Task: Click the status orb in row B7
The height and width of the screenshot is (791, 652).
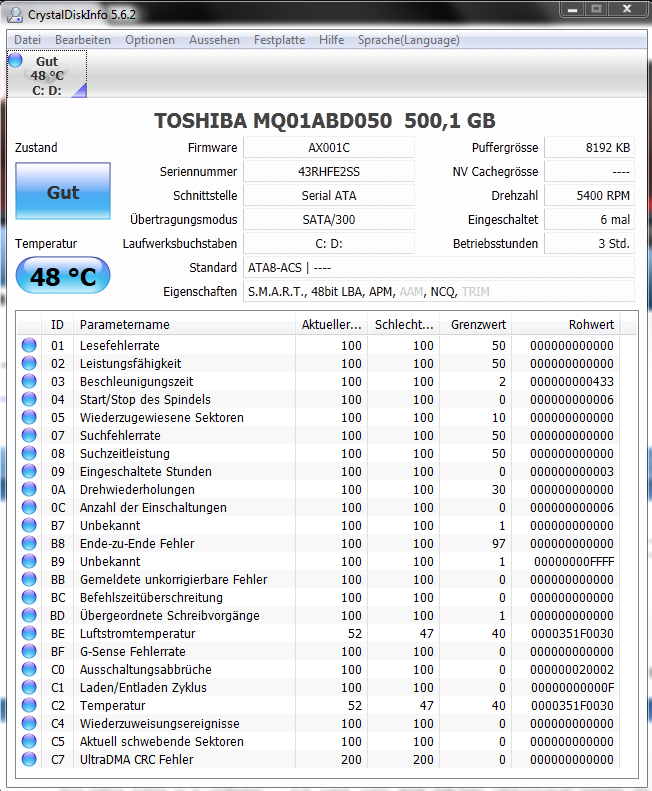Action: [x=29, y=525]
